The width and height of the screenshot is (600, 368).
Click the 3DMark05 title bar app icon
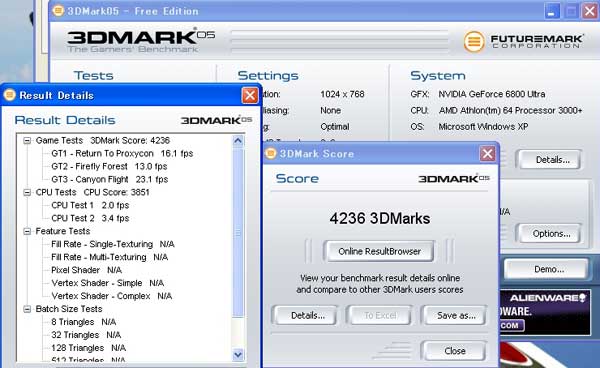pyautogui.click(x=58, y=10)
